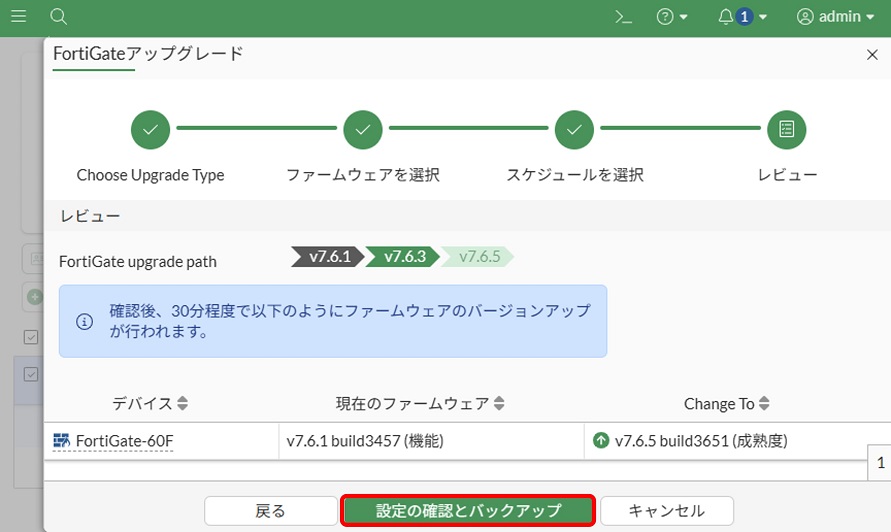
Task: Click the FortiGate-60F firewall device icon
Action: coord(62,440)
